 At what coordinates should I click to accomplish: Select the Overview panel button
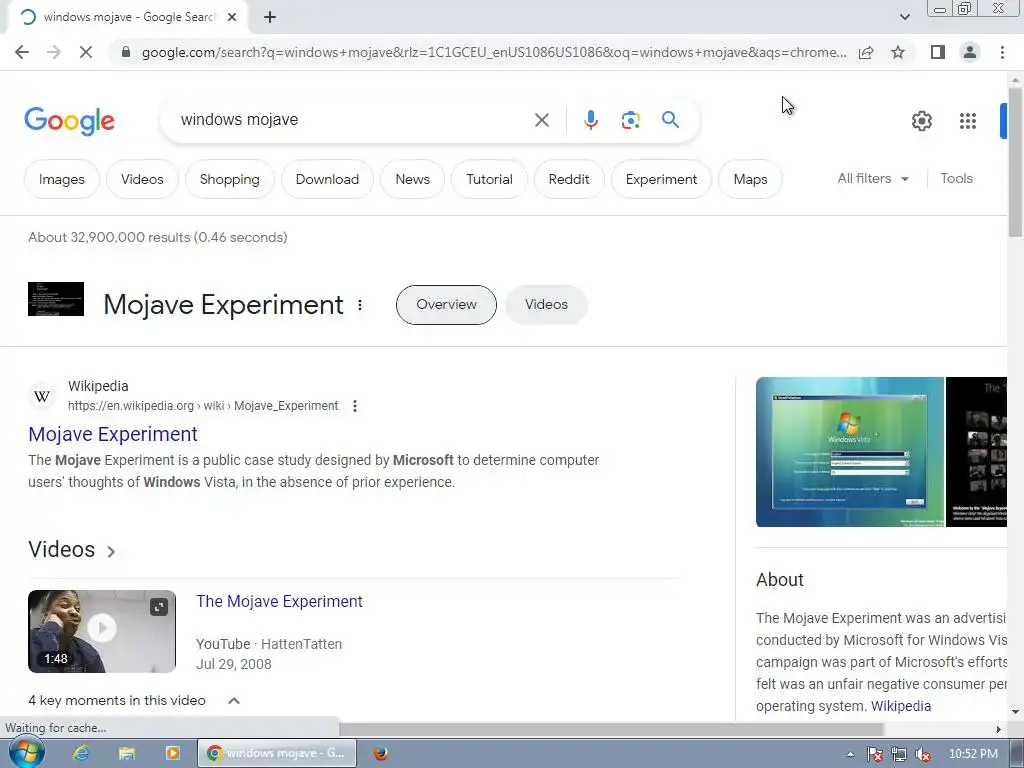pyautogui.click(x=446, y=304)
